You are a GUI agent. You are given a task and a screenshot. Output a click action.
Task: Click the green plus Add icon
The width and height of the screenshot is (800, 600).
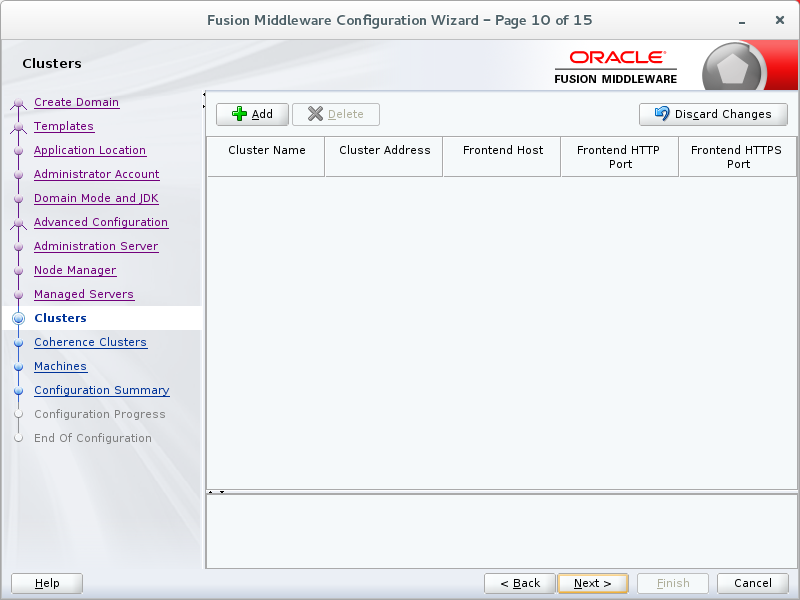coord(239,114)
